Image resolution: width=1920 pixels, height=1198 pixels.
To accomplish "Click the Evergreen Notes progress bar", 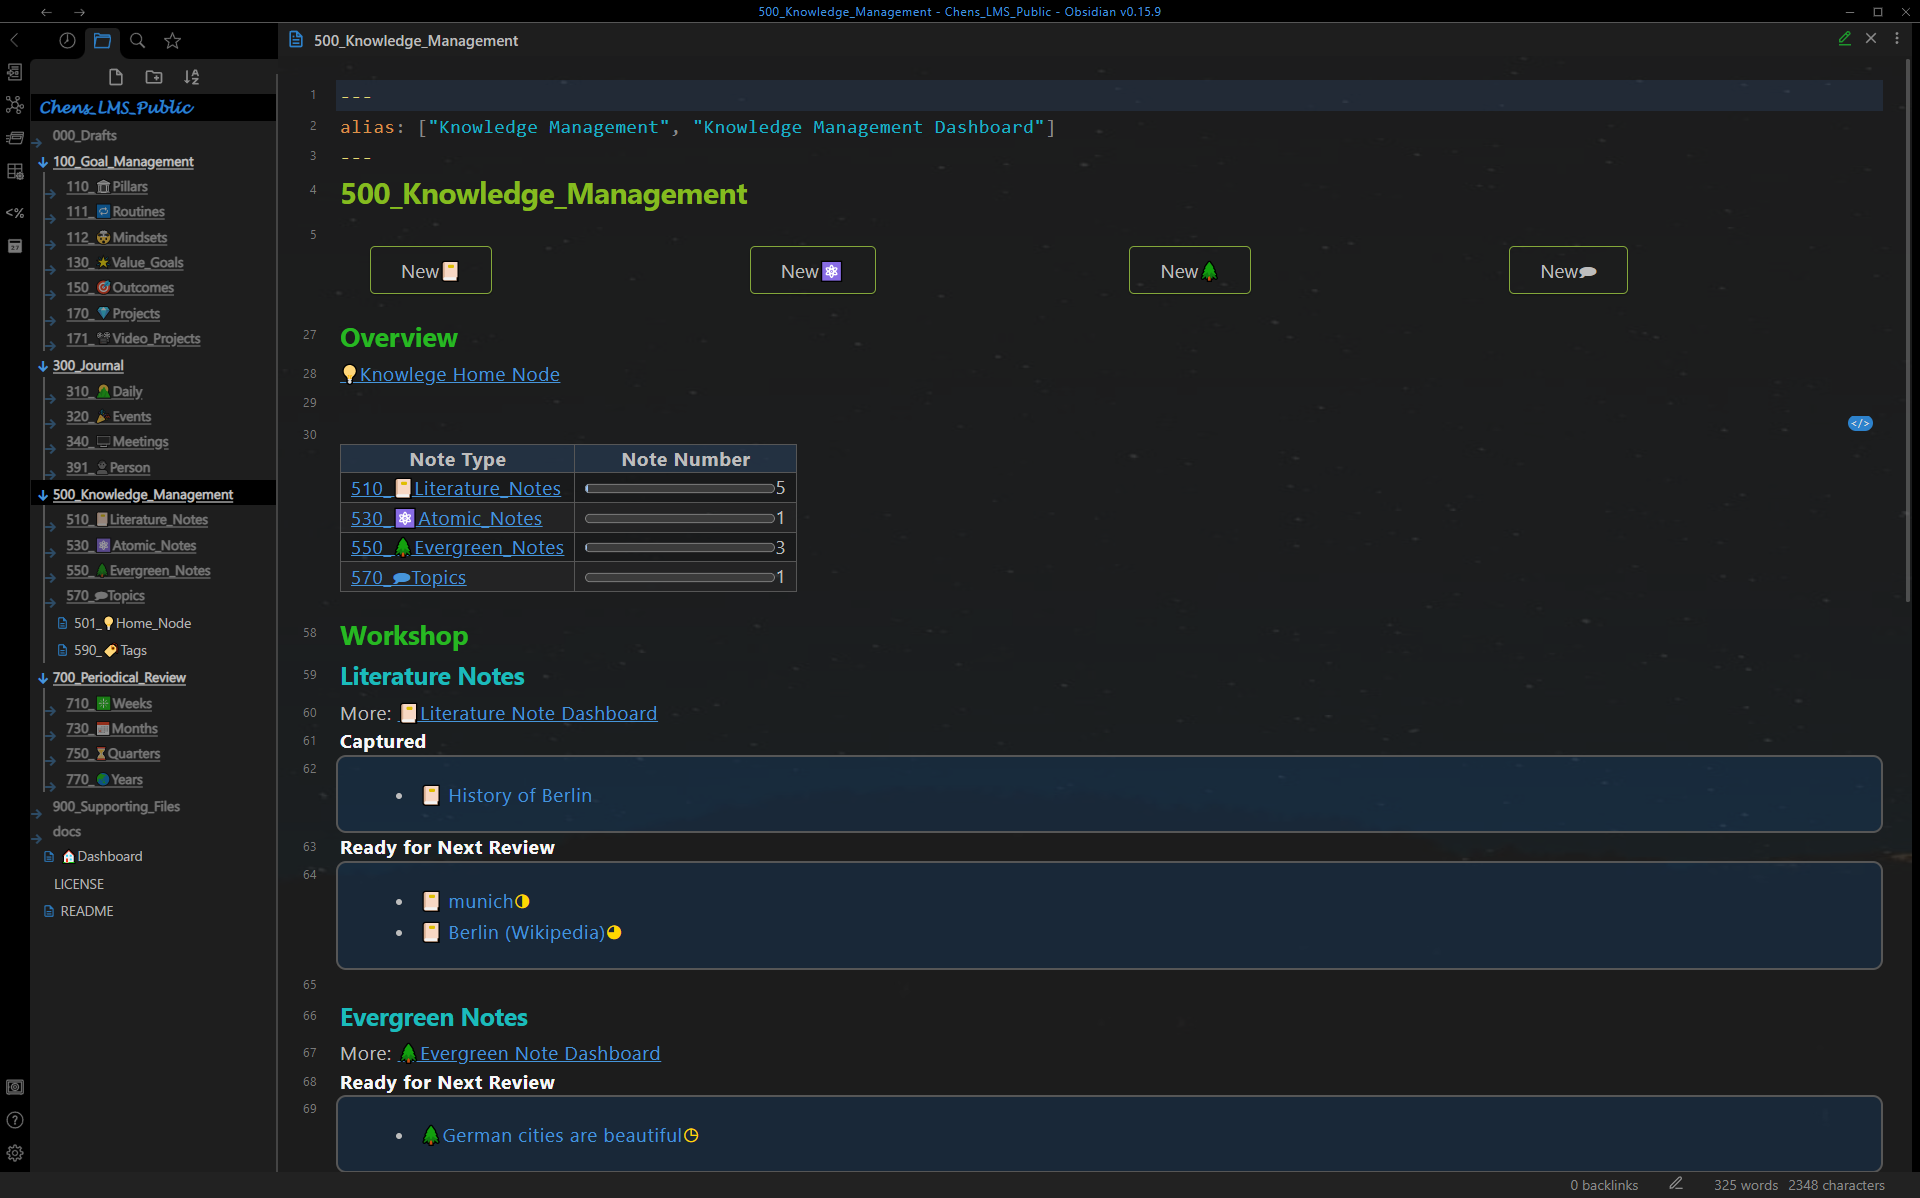I will [680, 548].
